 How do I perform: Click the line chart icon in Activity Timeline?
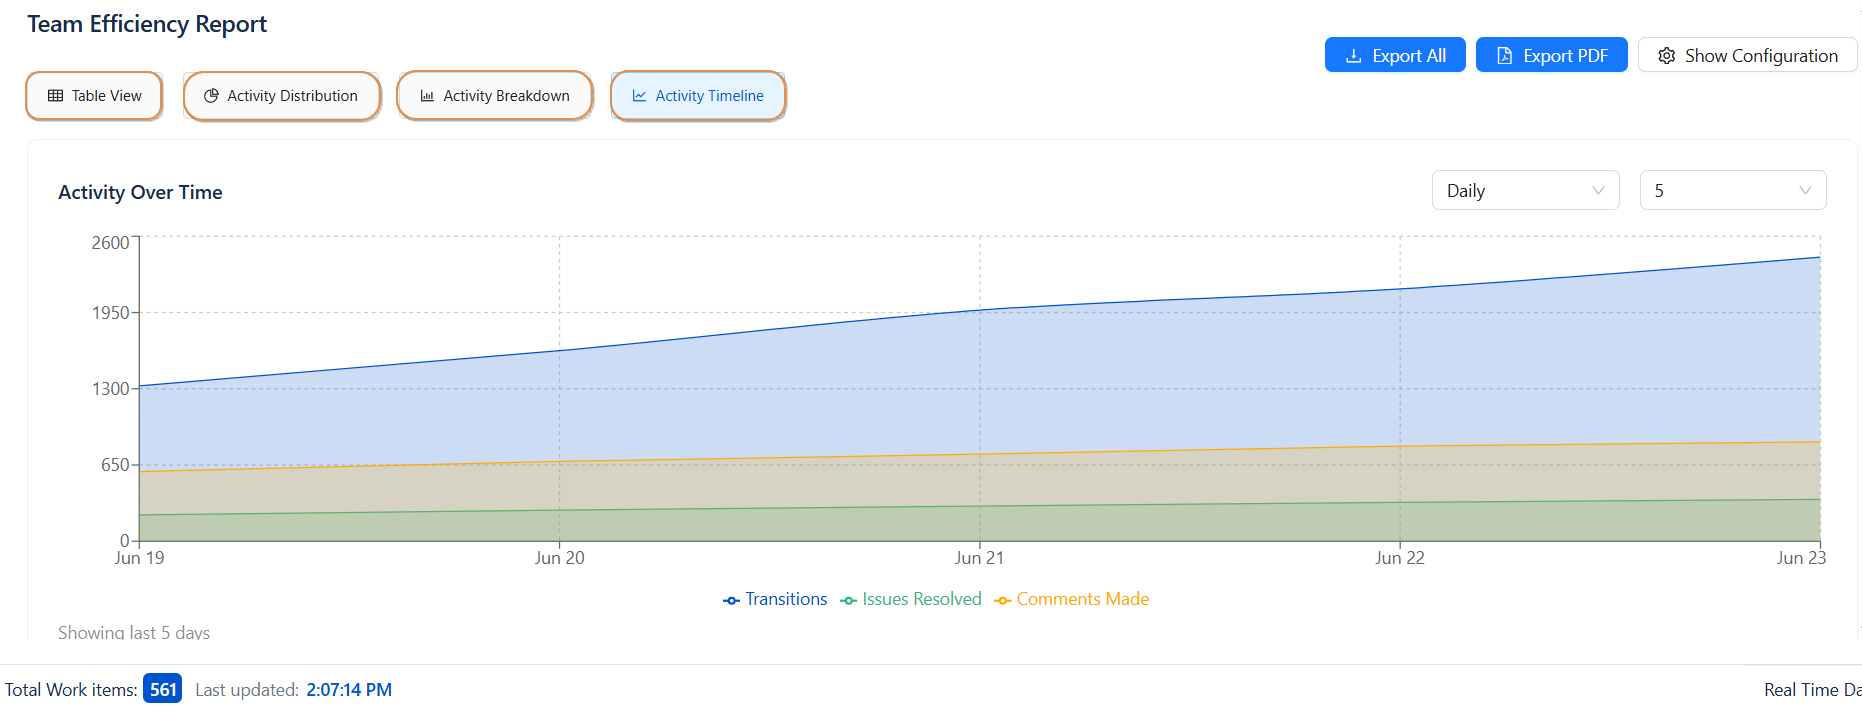coord(639,96)
